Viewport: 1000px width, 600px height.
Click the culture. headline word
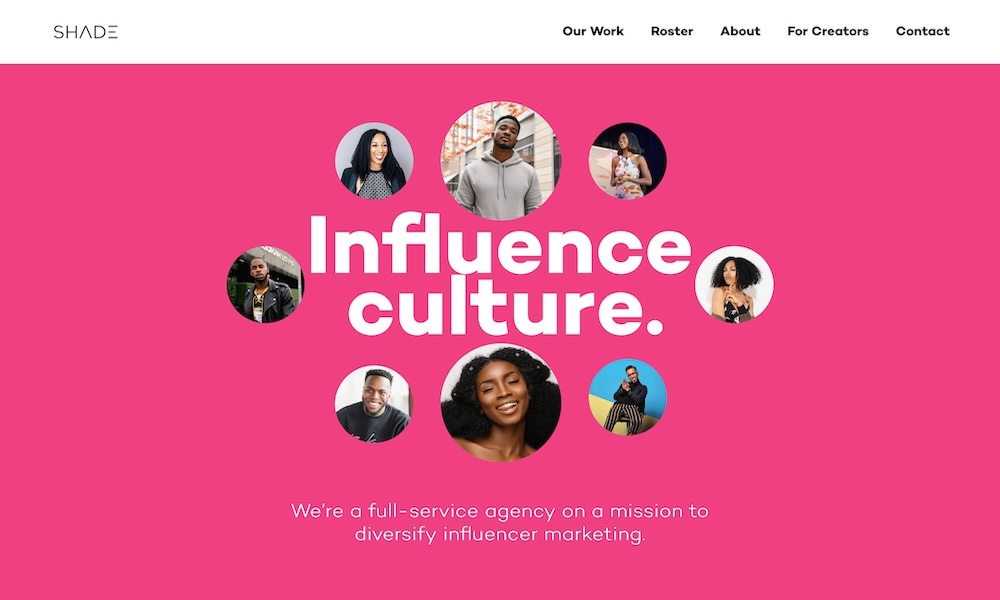coord(506,305)
